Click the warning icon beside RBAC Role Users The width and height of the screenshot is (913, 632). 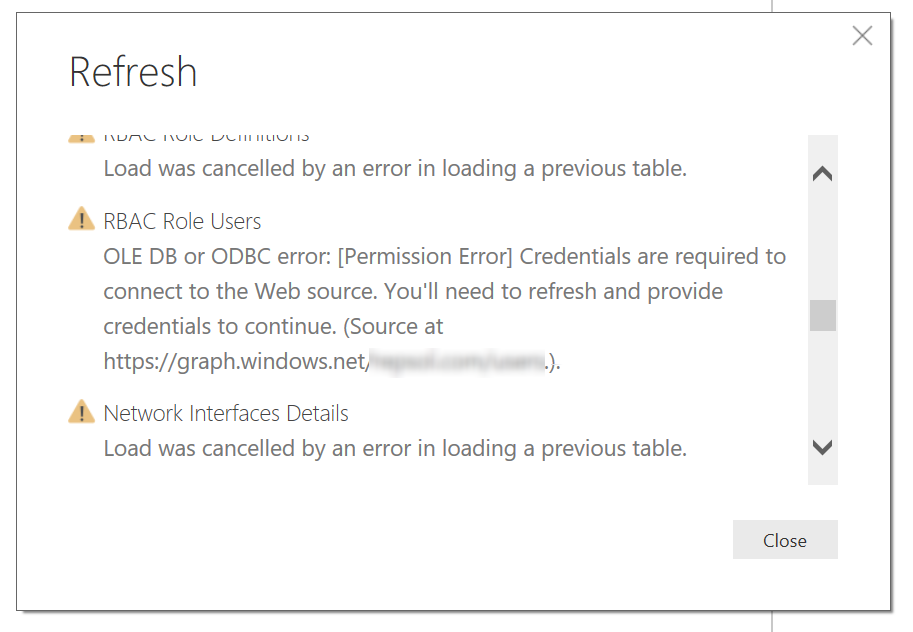81,220
